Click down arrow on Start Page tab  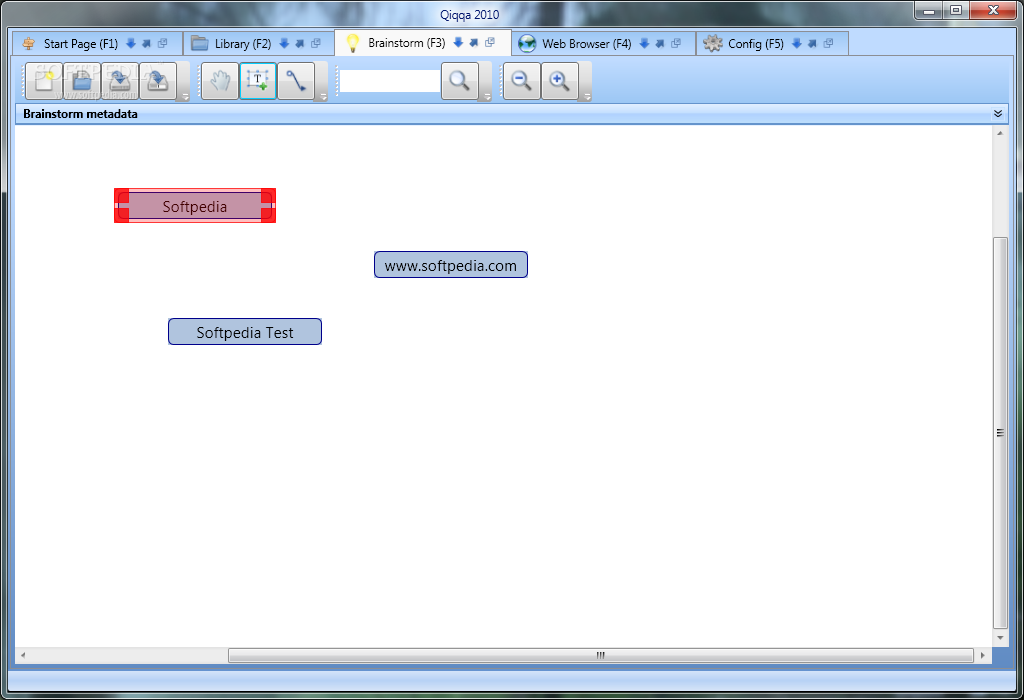tap(131, 43)
